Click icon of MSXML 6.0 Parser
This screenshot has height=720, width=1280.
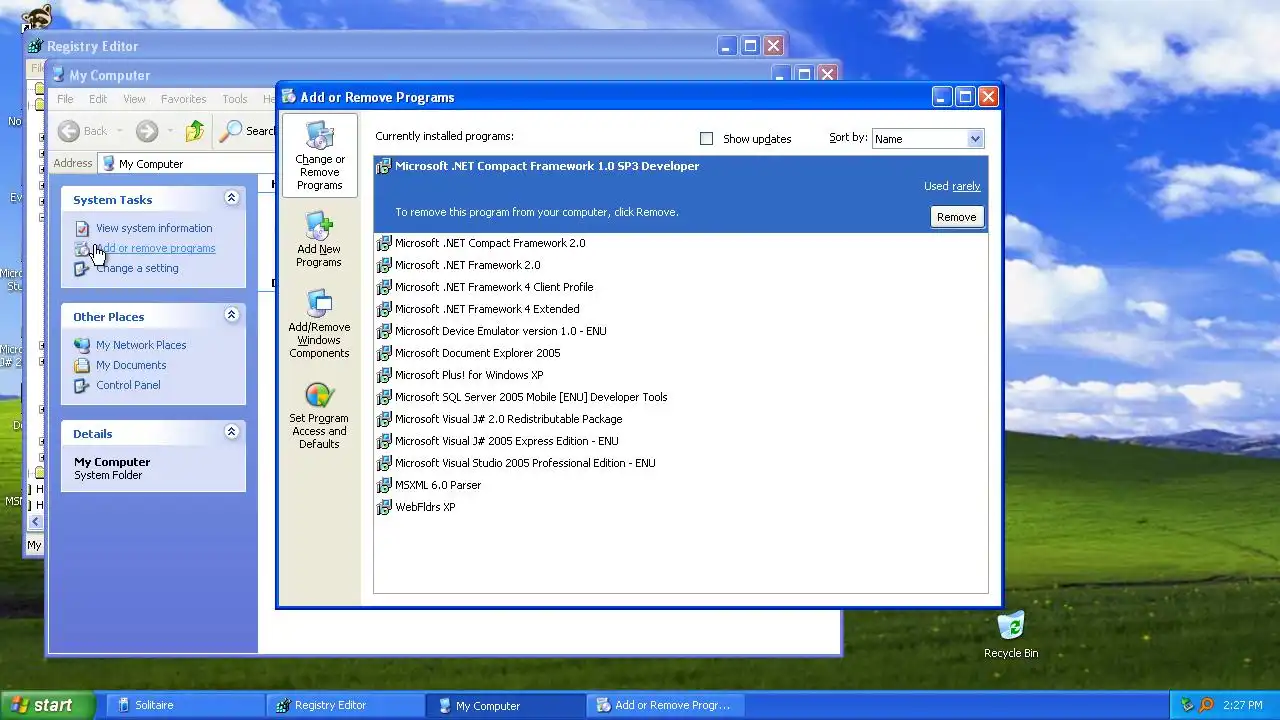[x=383, y=485]
